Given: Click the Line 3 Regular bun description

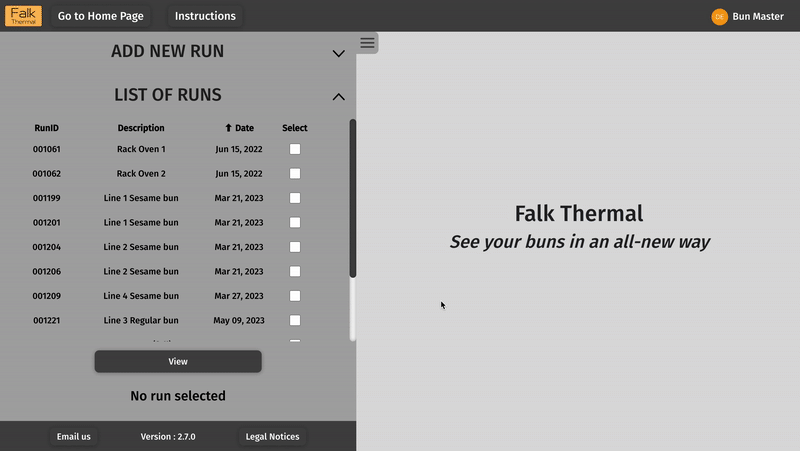Looking at the screenshot, I should pos(141,320).
